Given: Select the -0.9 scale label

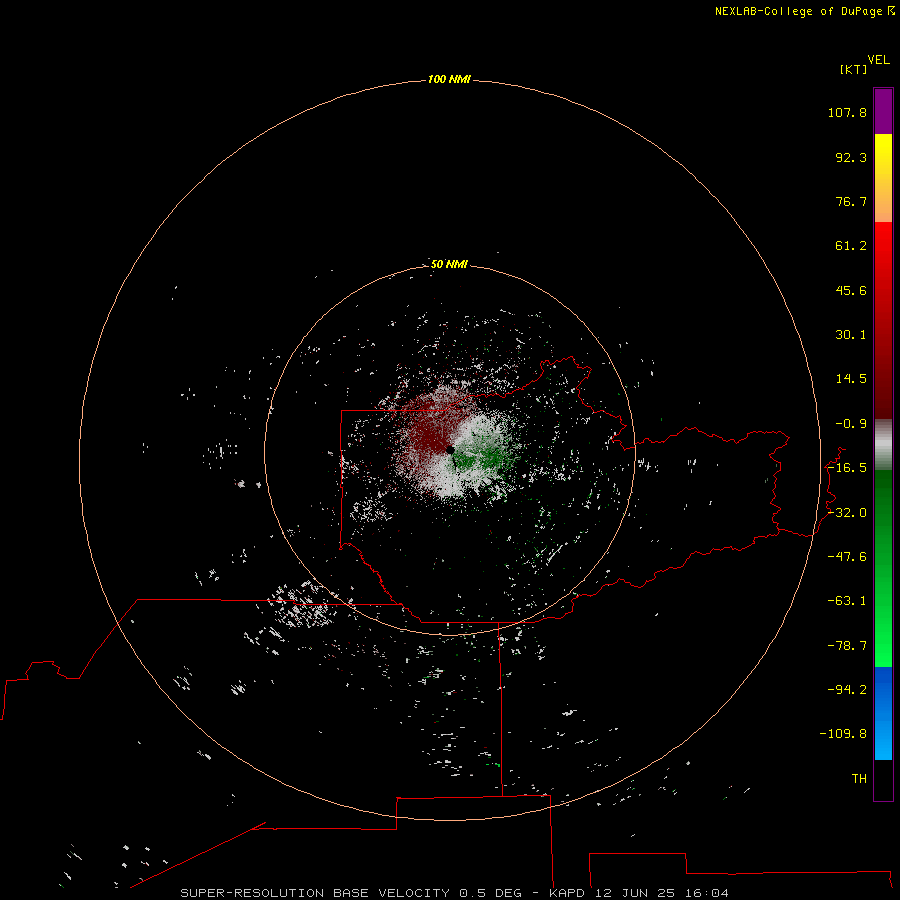Looking at the screenshot, I should pos(851,424).
